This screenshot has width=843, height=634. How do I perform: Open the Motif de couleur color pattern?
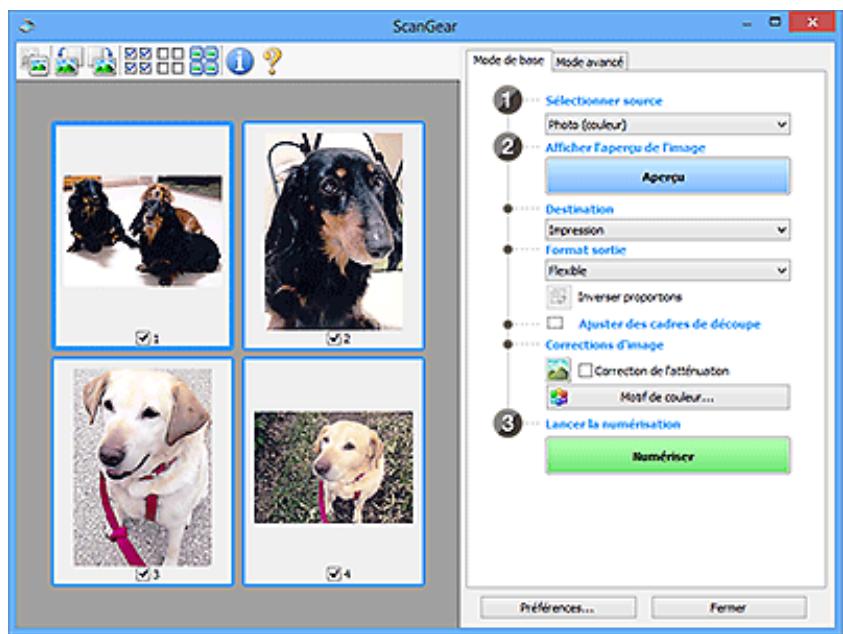pyautogui.click(x=667, y=397)
